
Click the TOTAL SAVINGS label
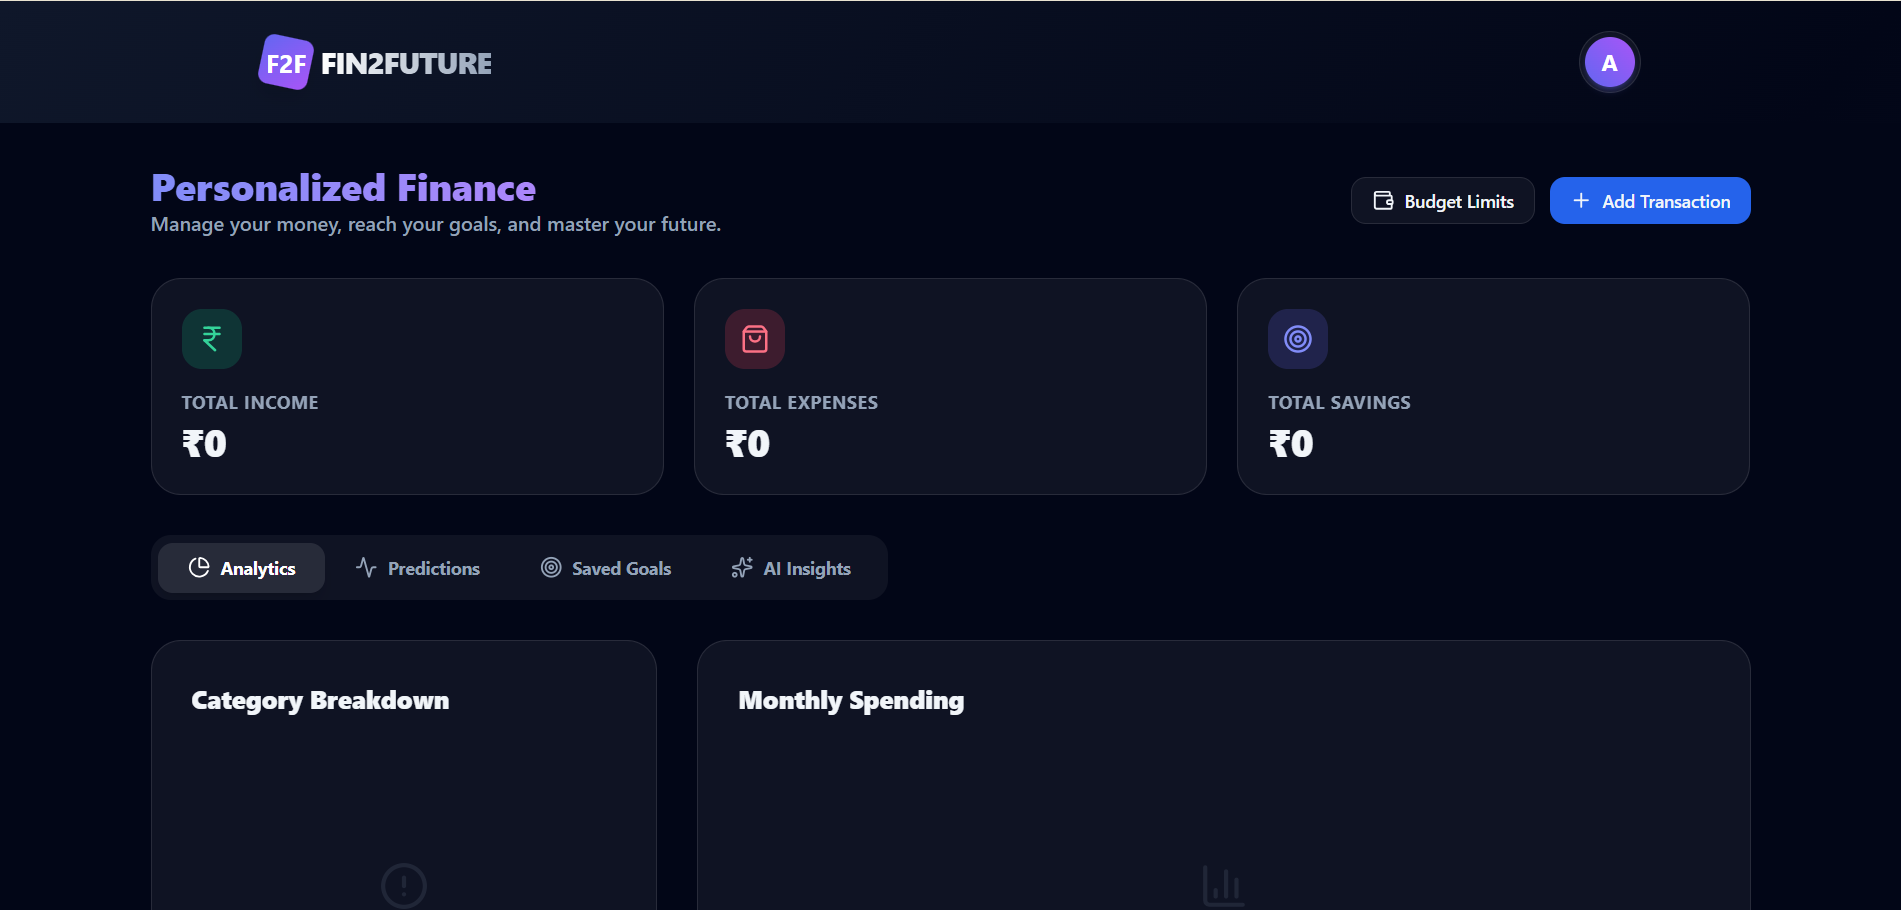click(x=1339, y=403)
